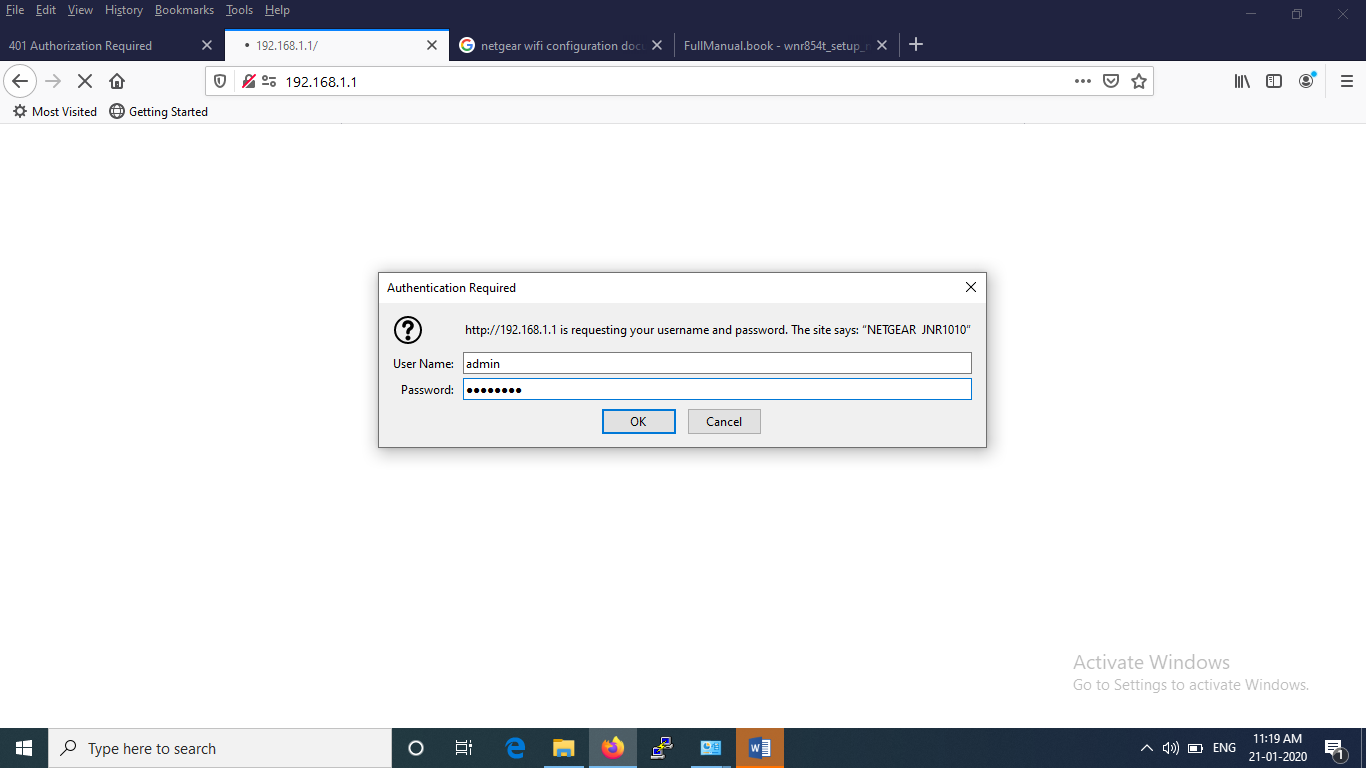Open the Windows Start menu

pyautogui.click(x=24, y=748)
